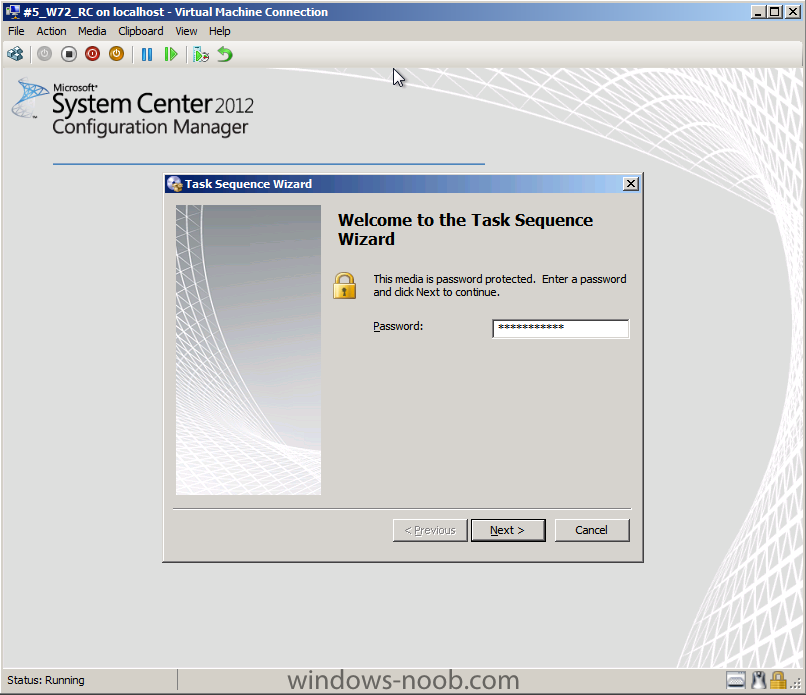Turn off the virtual machine
Image resolution: width=806 pixels, height=695 pixels.
[x=68, y=54]
